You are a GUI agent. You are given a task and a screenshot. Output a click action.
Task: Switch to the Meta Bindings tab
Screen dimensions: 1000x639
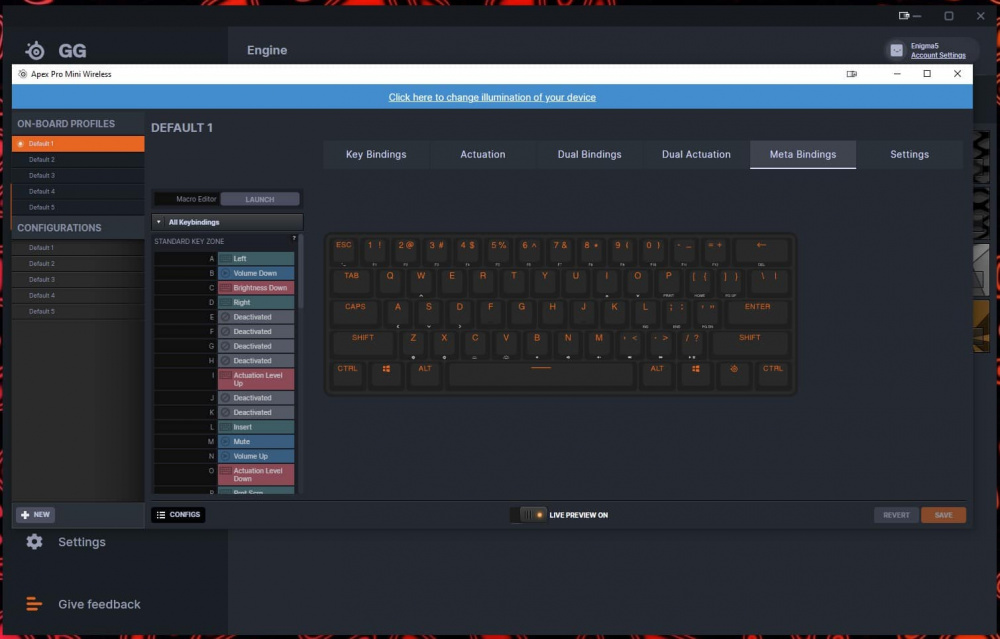pos(803,154)
